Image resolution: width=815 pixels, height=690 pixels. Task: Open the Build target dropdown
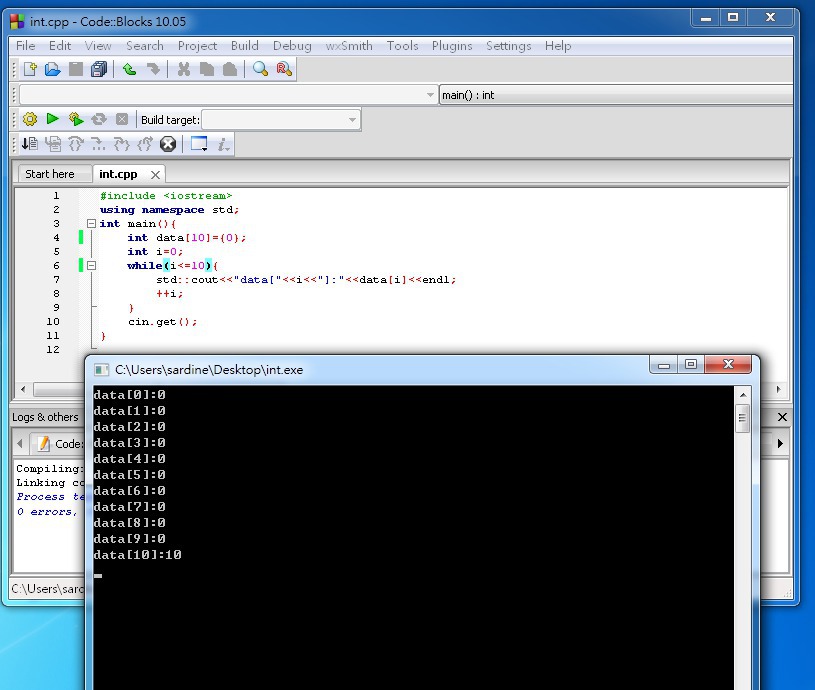(352, 120)
